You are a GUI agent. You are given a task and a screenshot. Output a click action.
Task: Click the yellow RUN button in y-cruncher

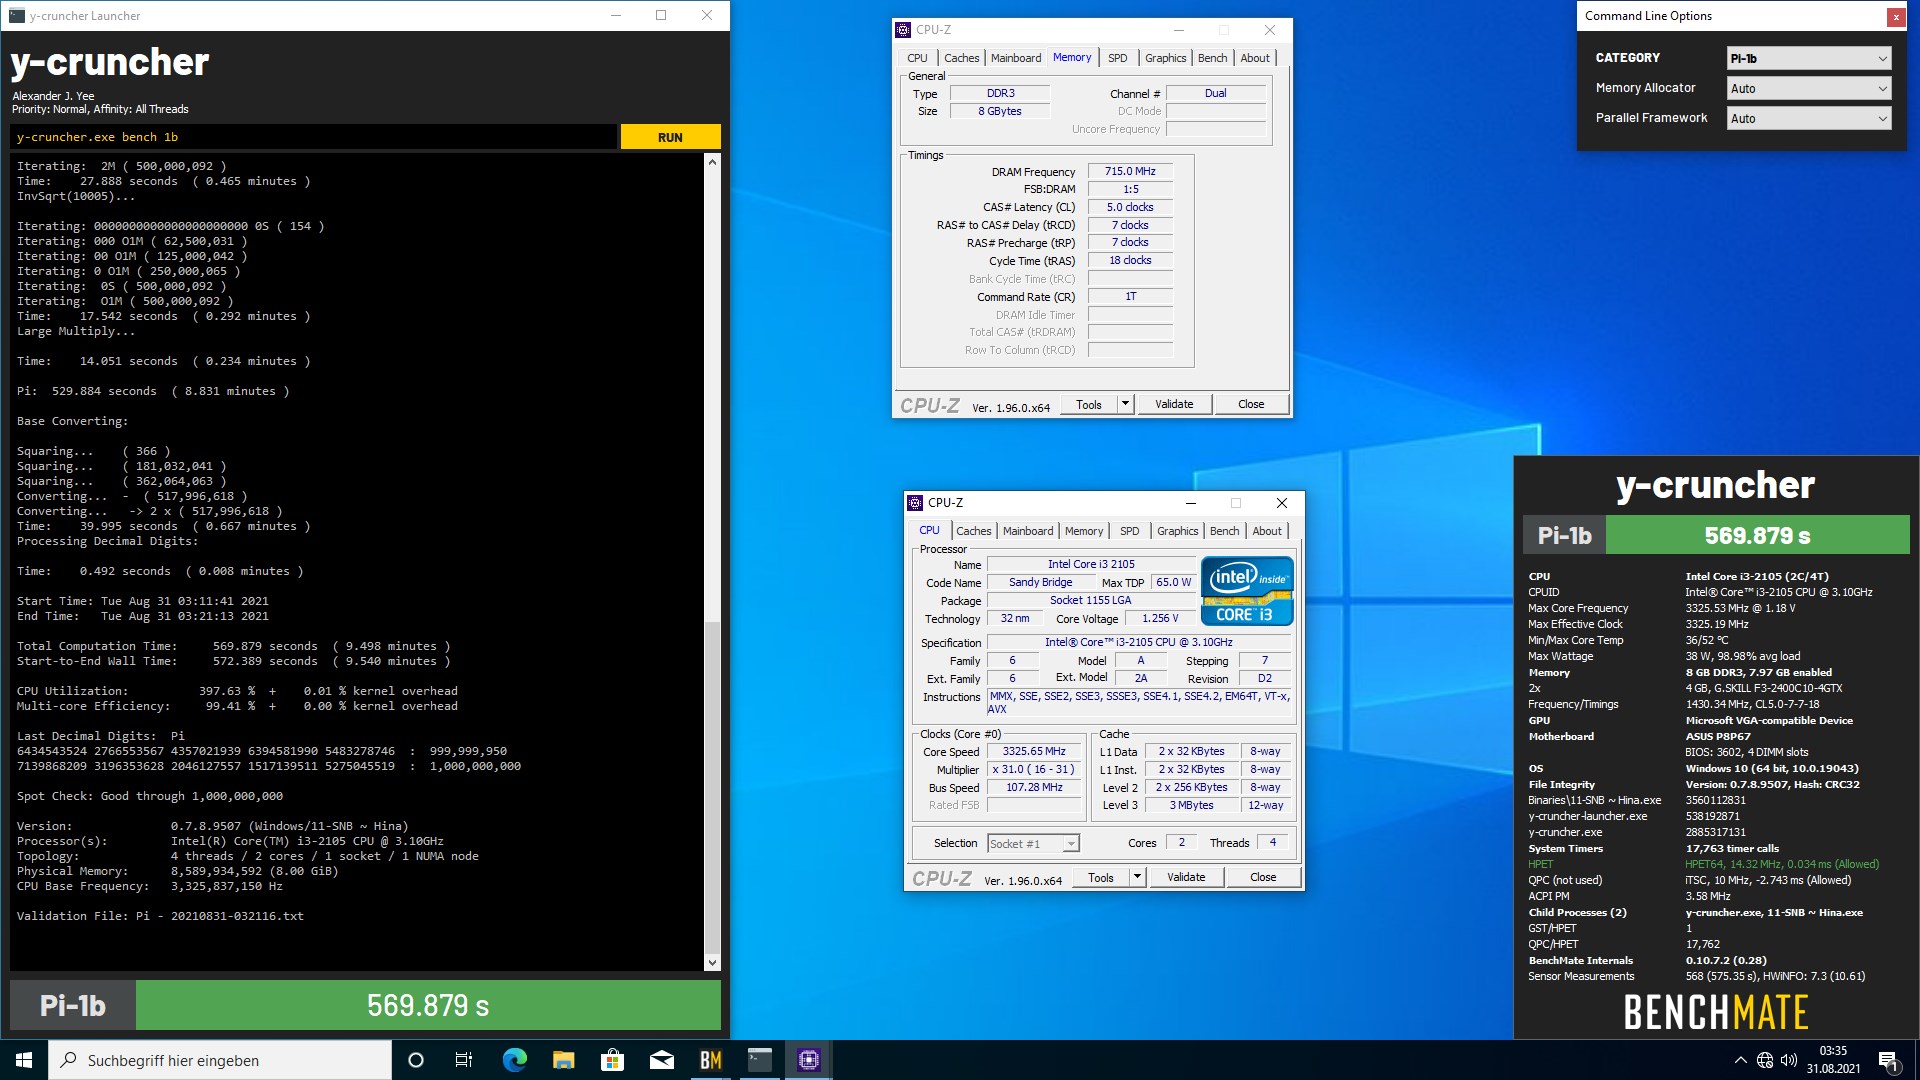670,137
